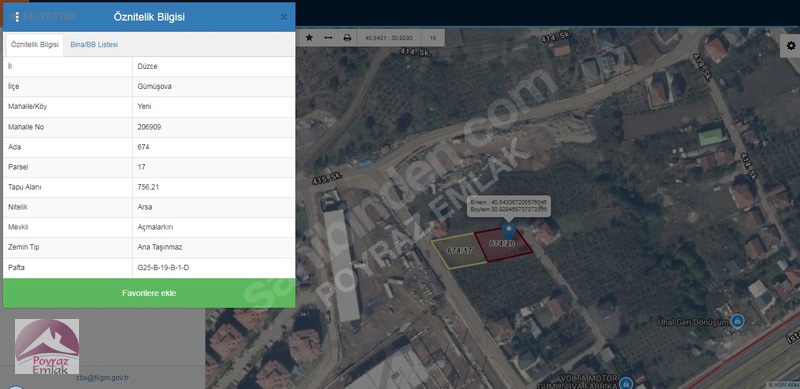Click the Enlem/Boylam coordinate tooltip
The width and height of the screenshot is (800, 389).
coord(509,206)
